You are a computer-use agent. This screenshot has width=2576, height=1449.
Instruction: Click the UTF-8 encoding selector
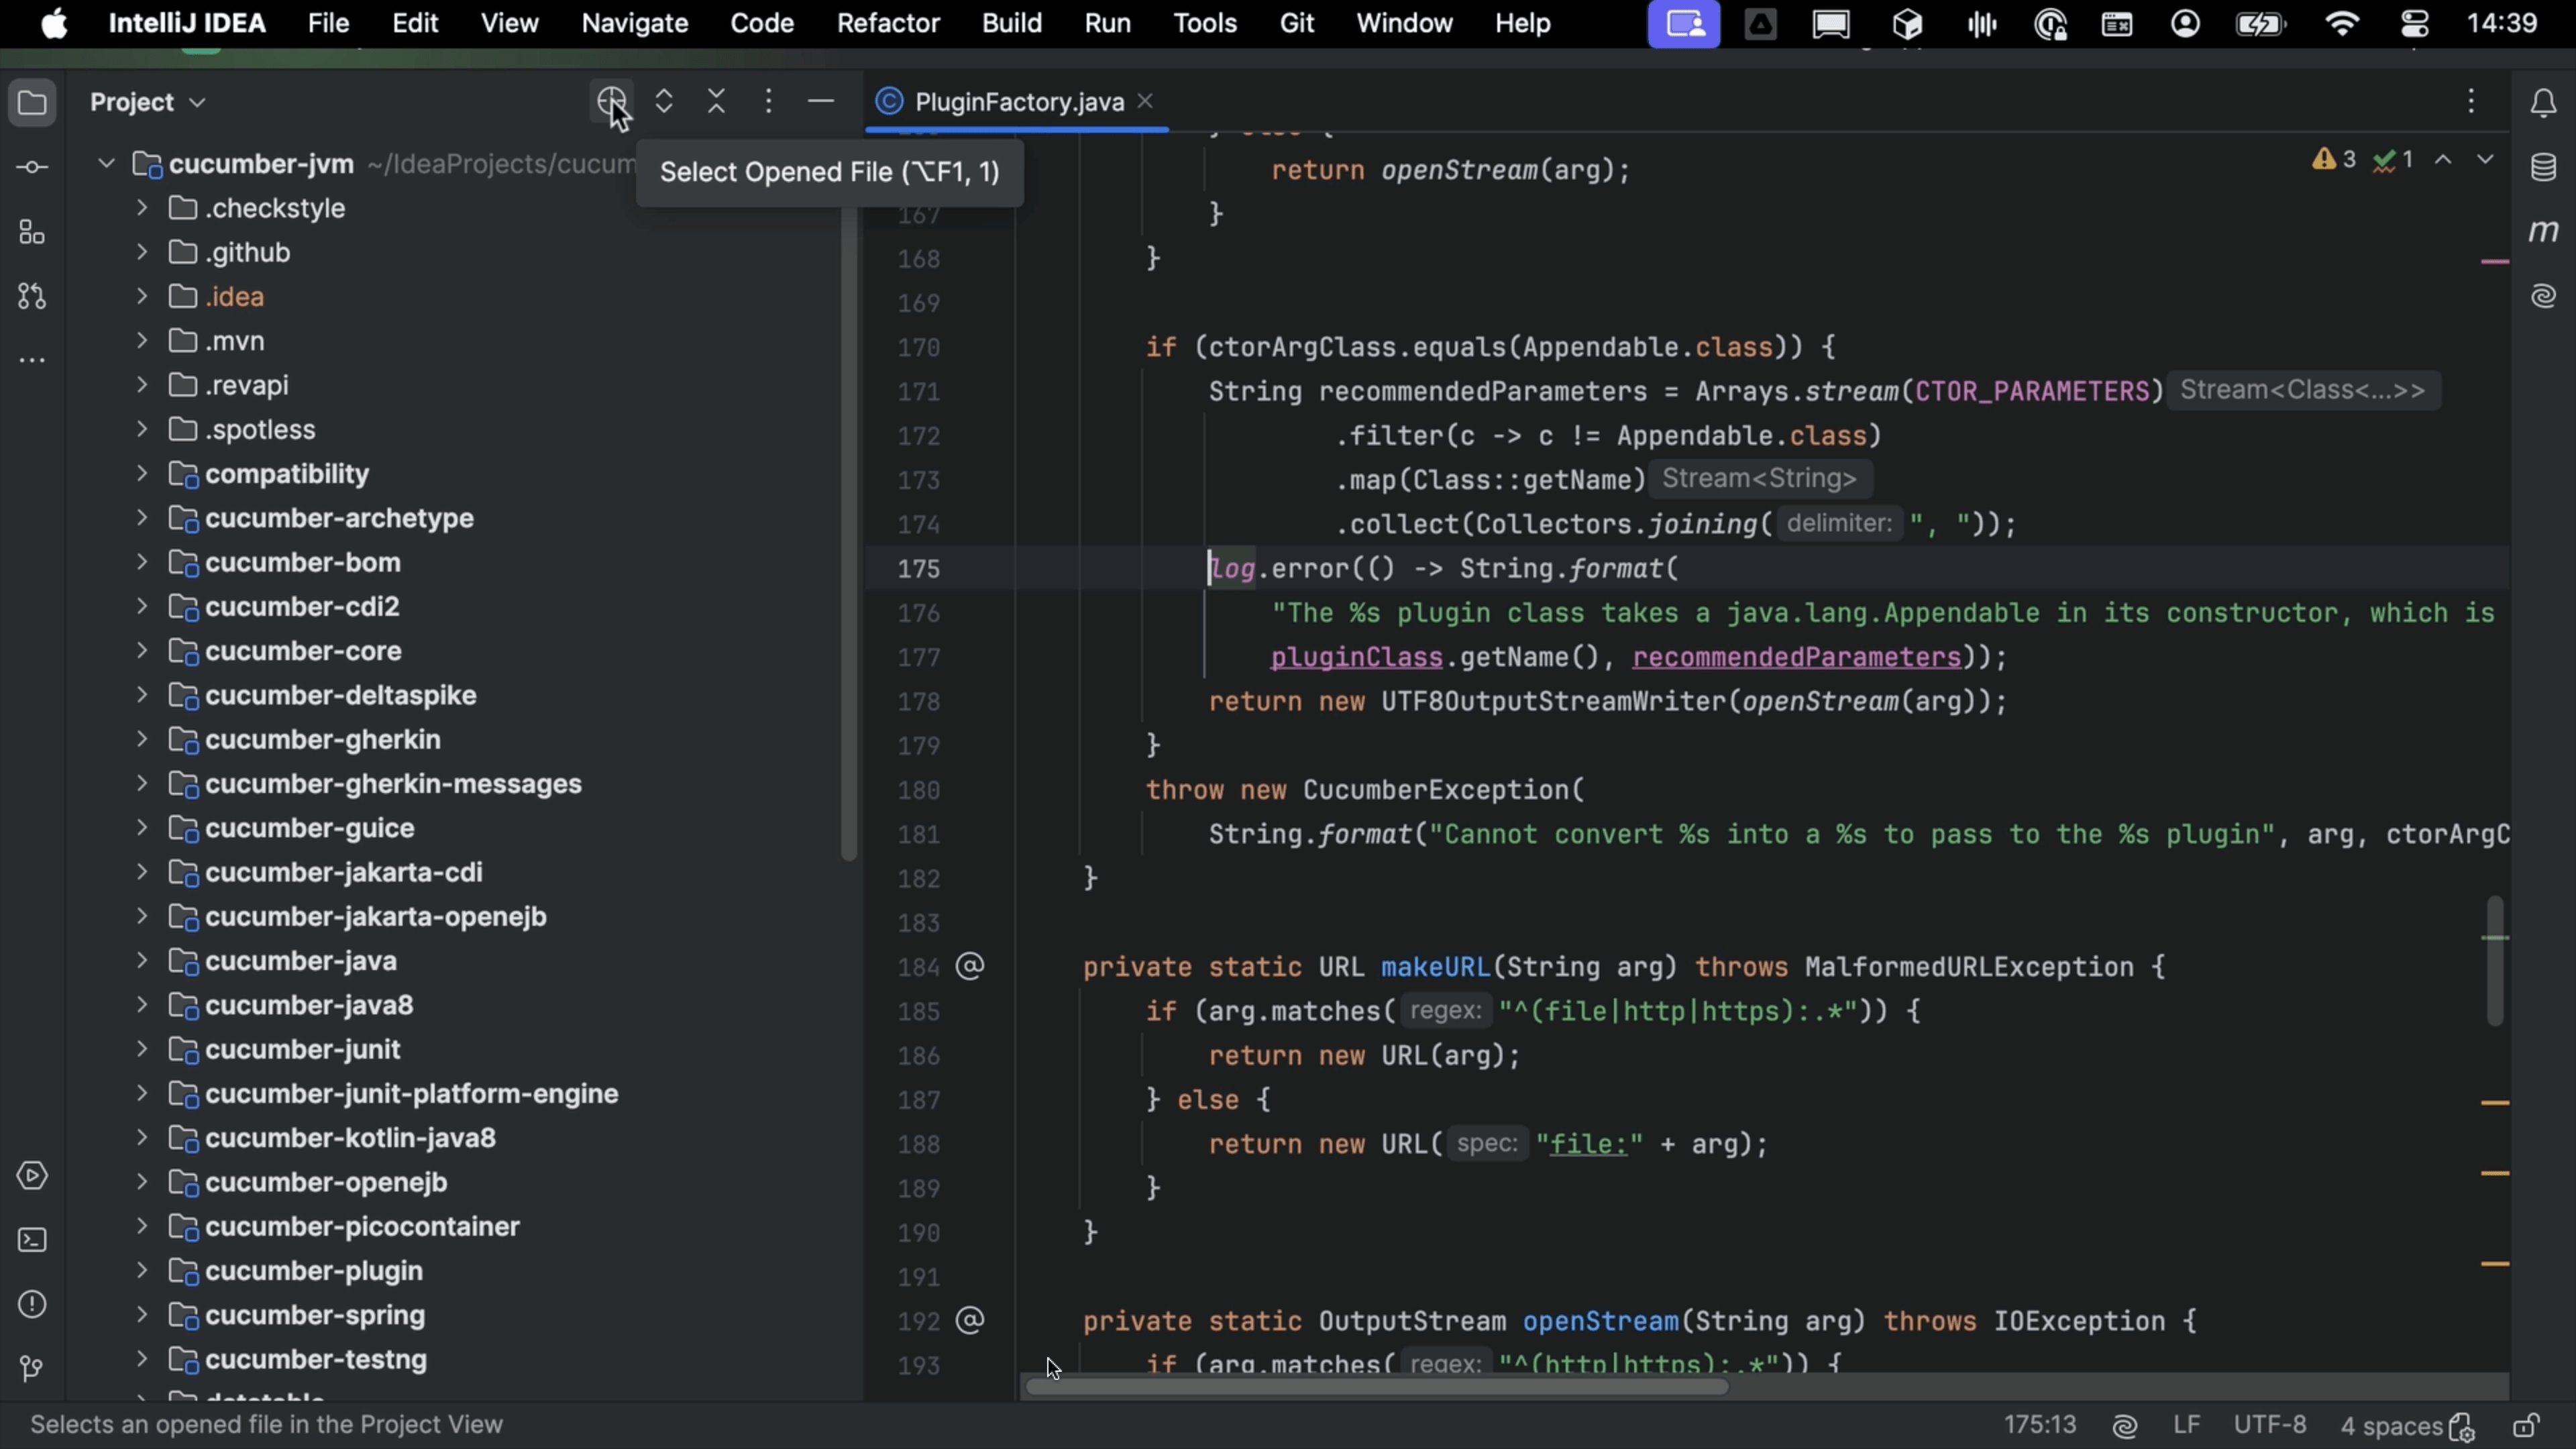coord(2269,1425)
